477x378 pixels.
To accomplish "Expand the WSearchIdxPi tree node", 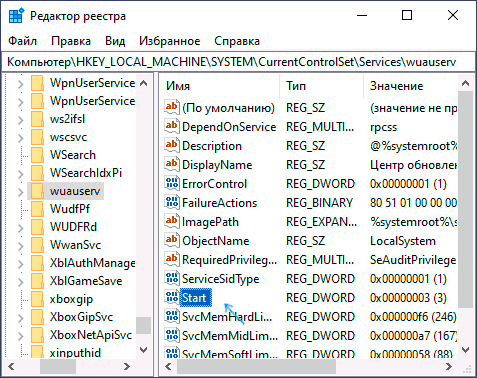I will (x=21, y=174).
